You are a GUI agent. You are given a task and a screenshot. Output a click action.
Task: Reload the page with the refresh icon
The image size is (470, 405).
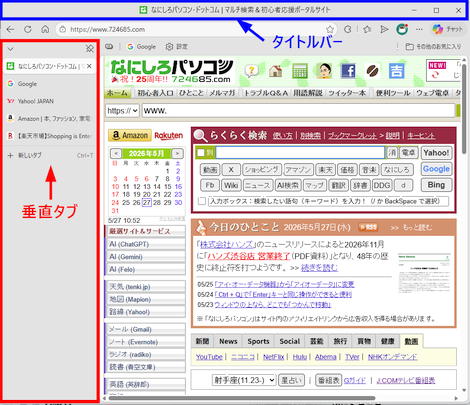pos(28,29)
